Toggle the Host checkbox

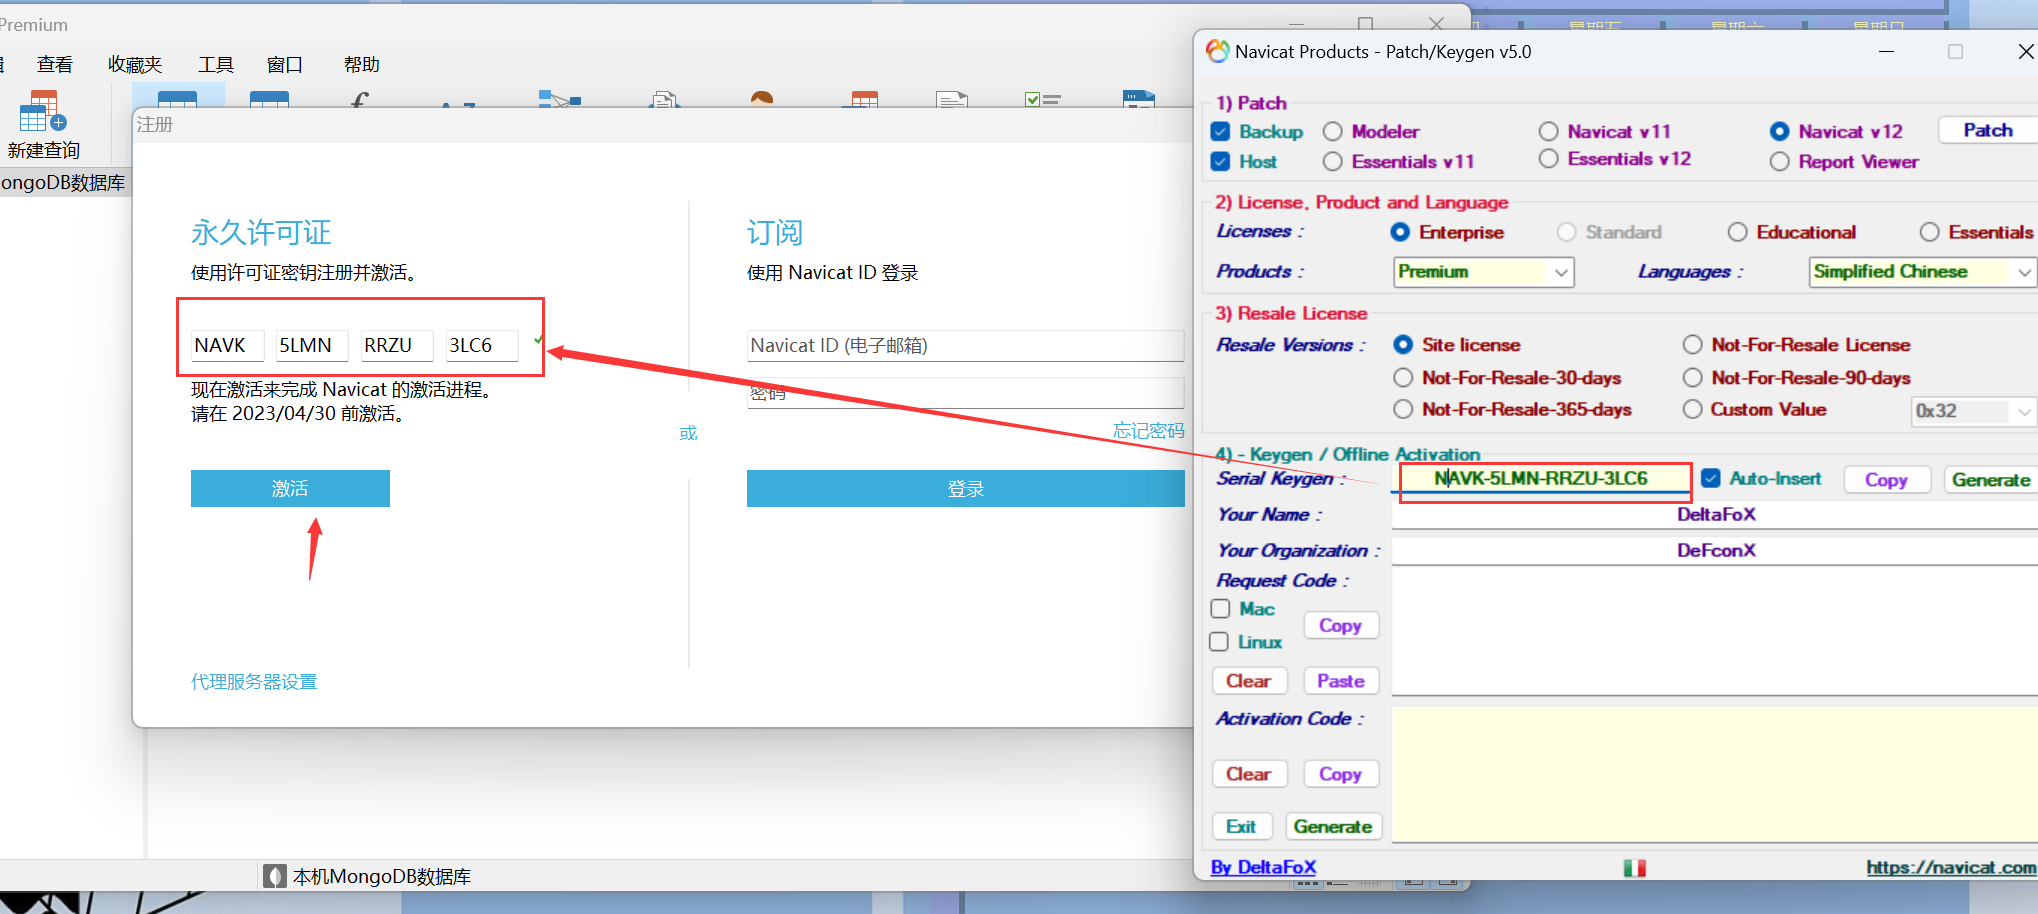pos(1220,161)
